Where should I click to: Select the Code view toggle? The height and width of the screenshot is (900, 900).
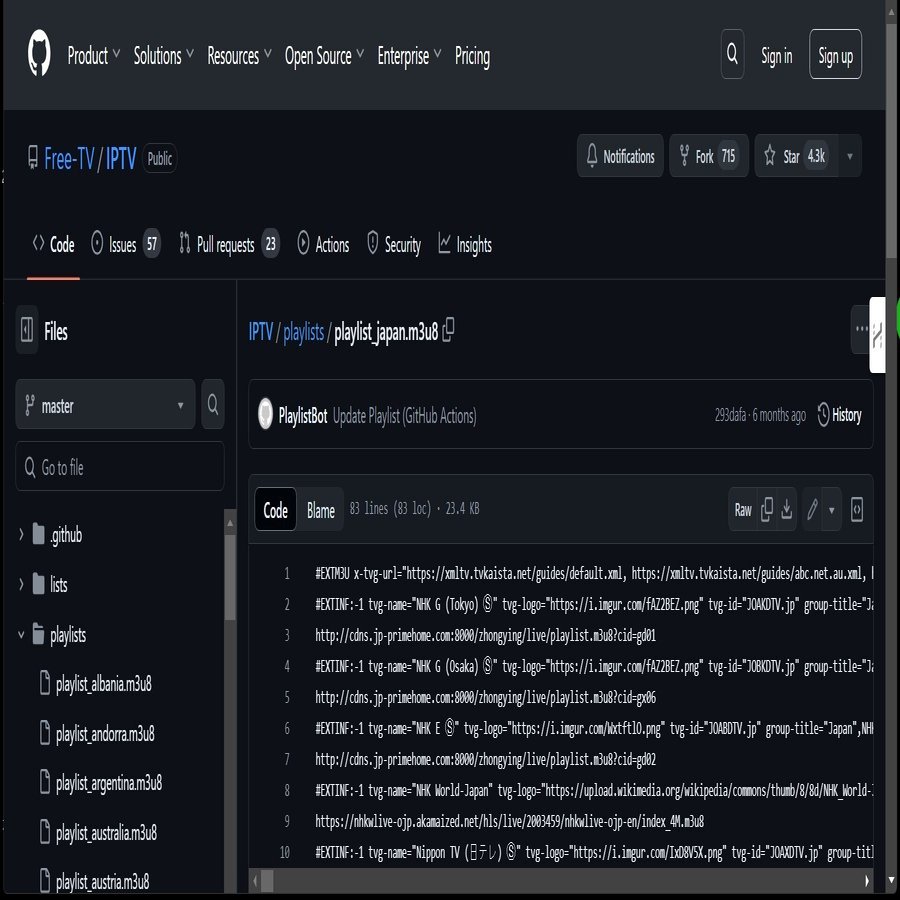click(276, 509)
